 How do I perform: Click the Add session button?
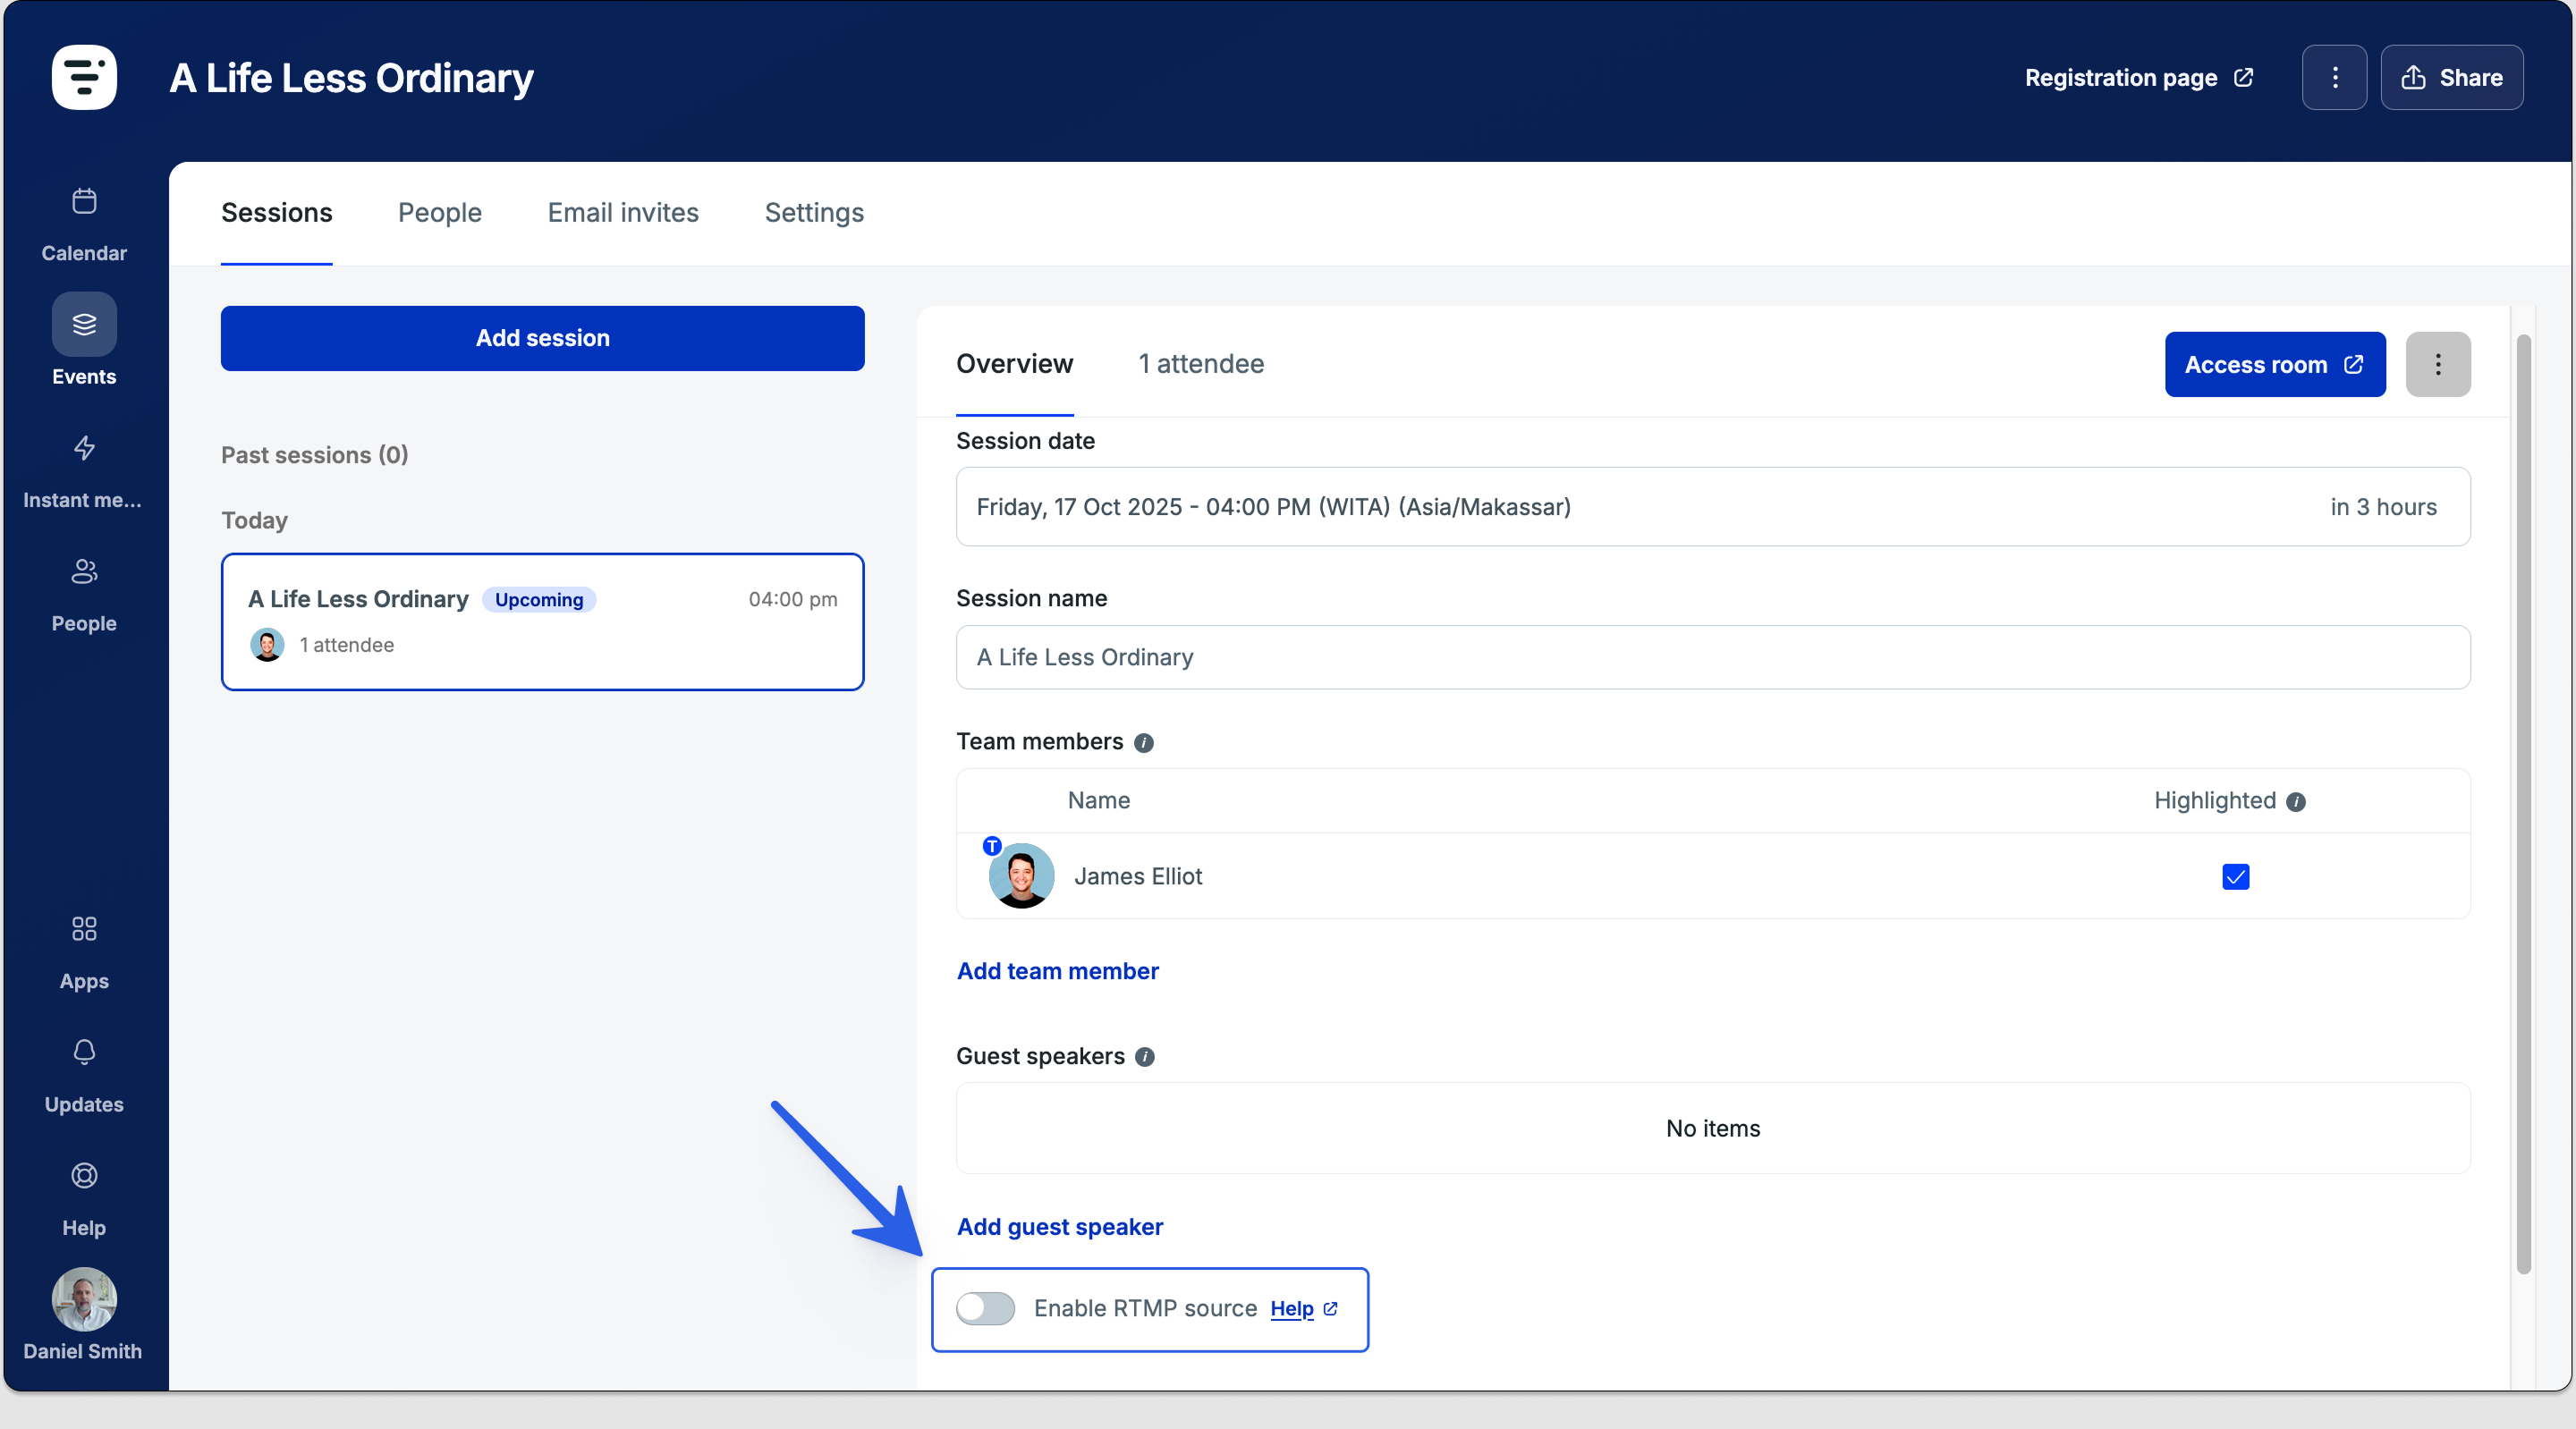click(x=542, y=338)
